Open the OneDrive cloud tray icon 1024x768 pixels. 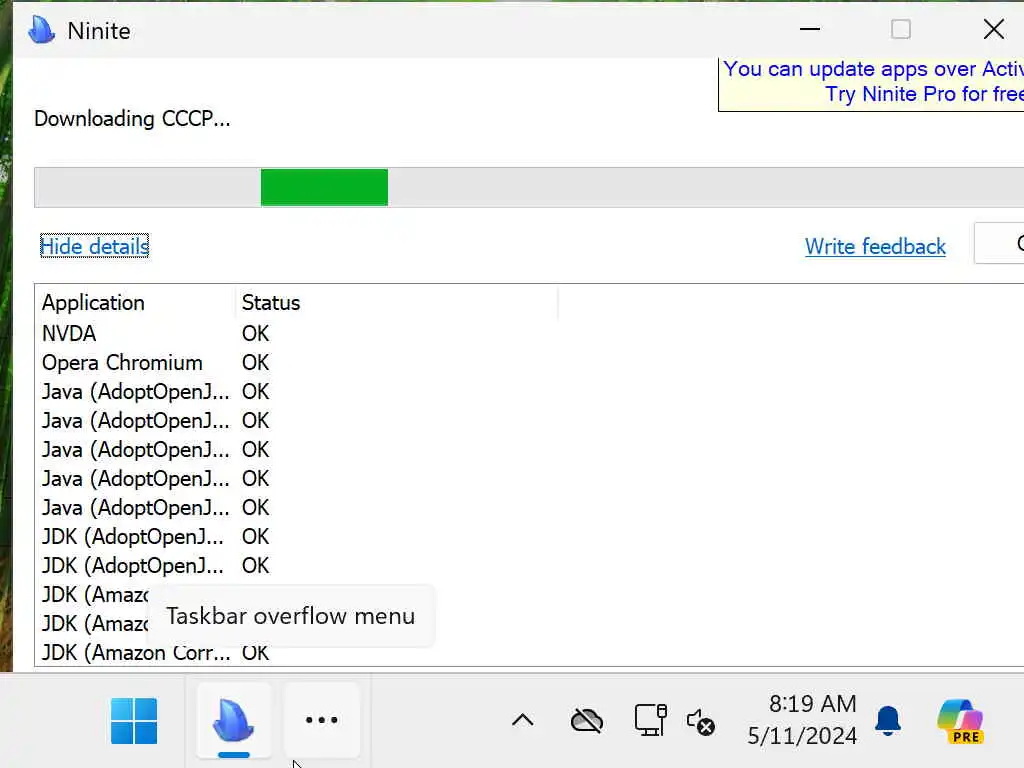[586, 721]
